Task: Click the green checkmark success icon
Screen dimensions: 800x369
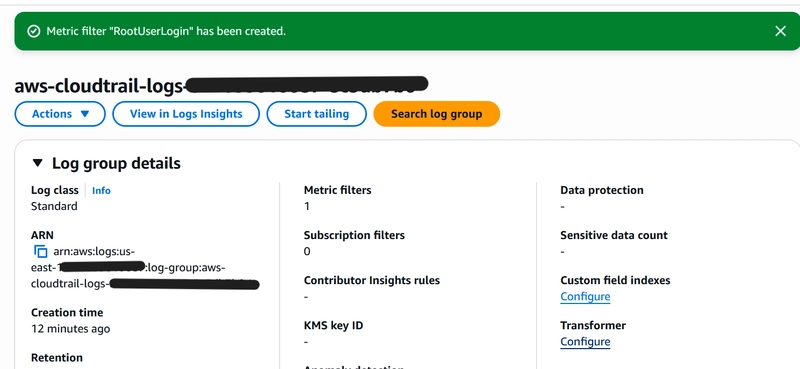Action: tap(34, 32)
